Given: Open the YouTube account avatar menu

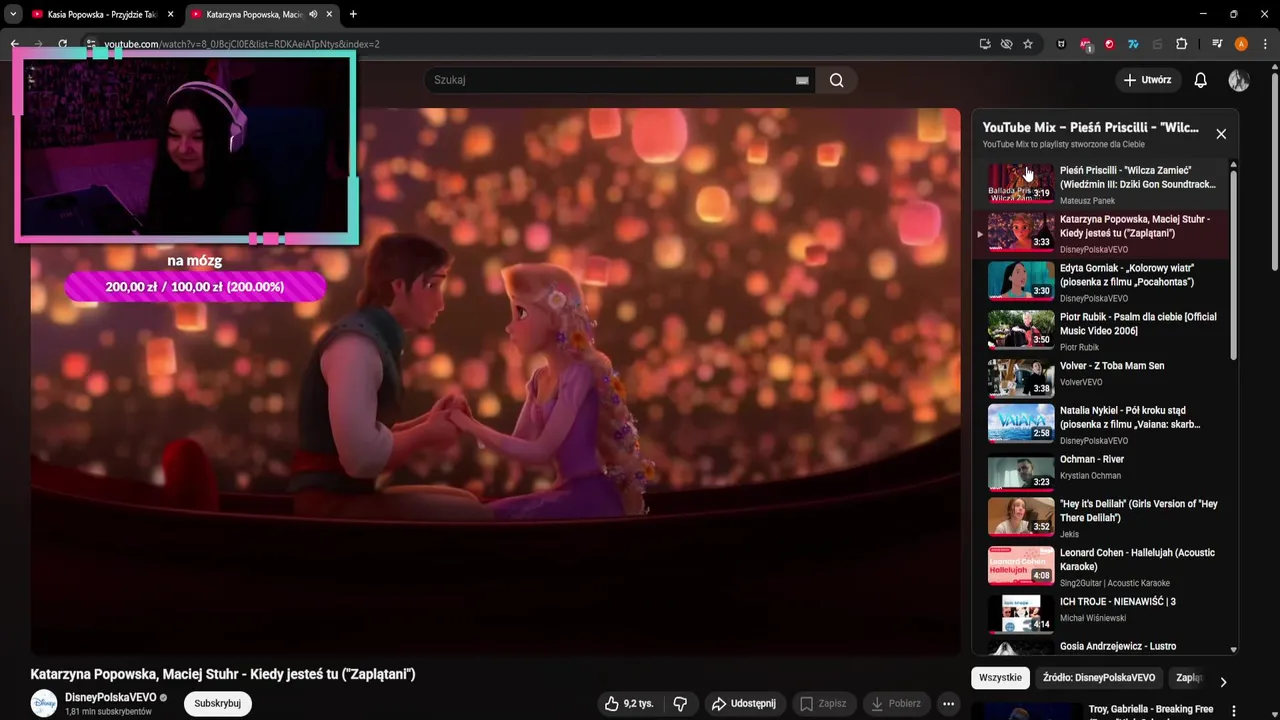Looking at the screenshot, I should click(1239, 80).
